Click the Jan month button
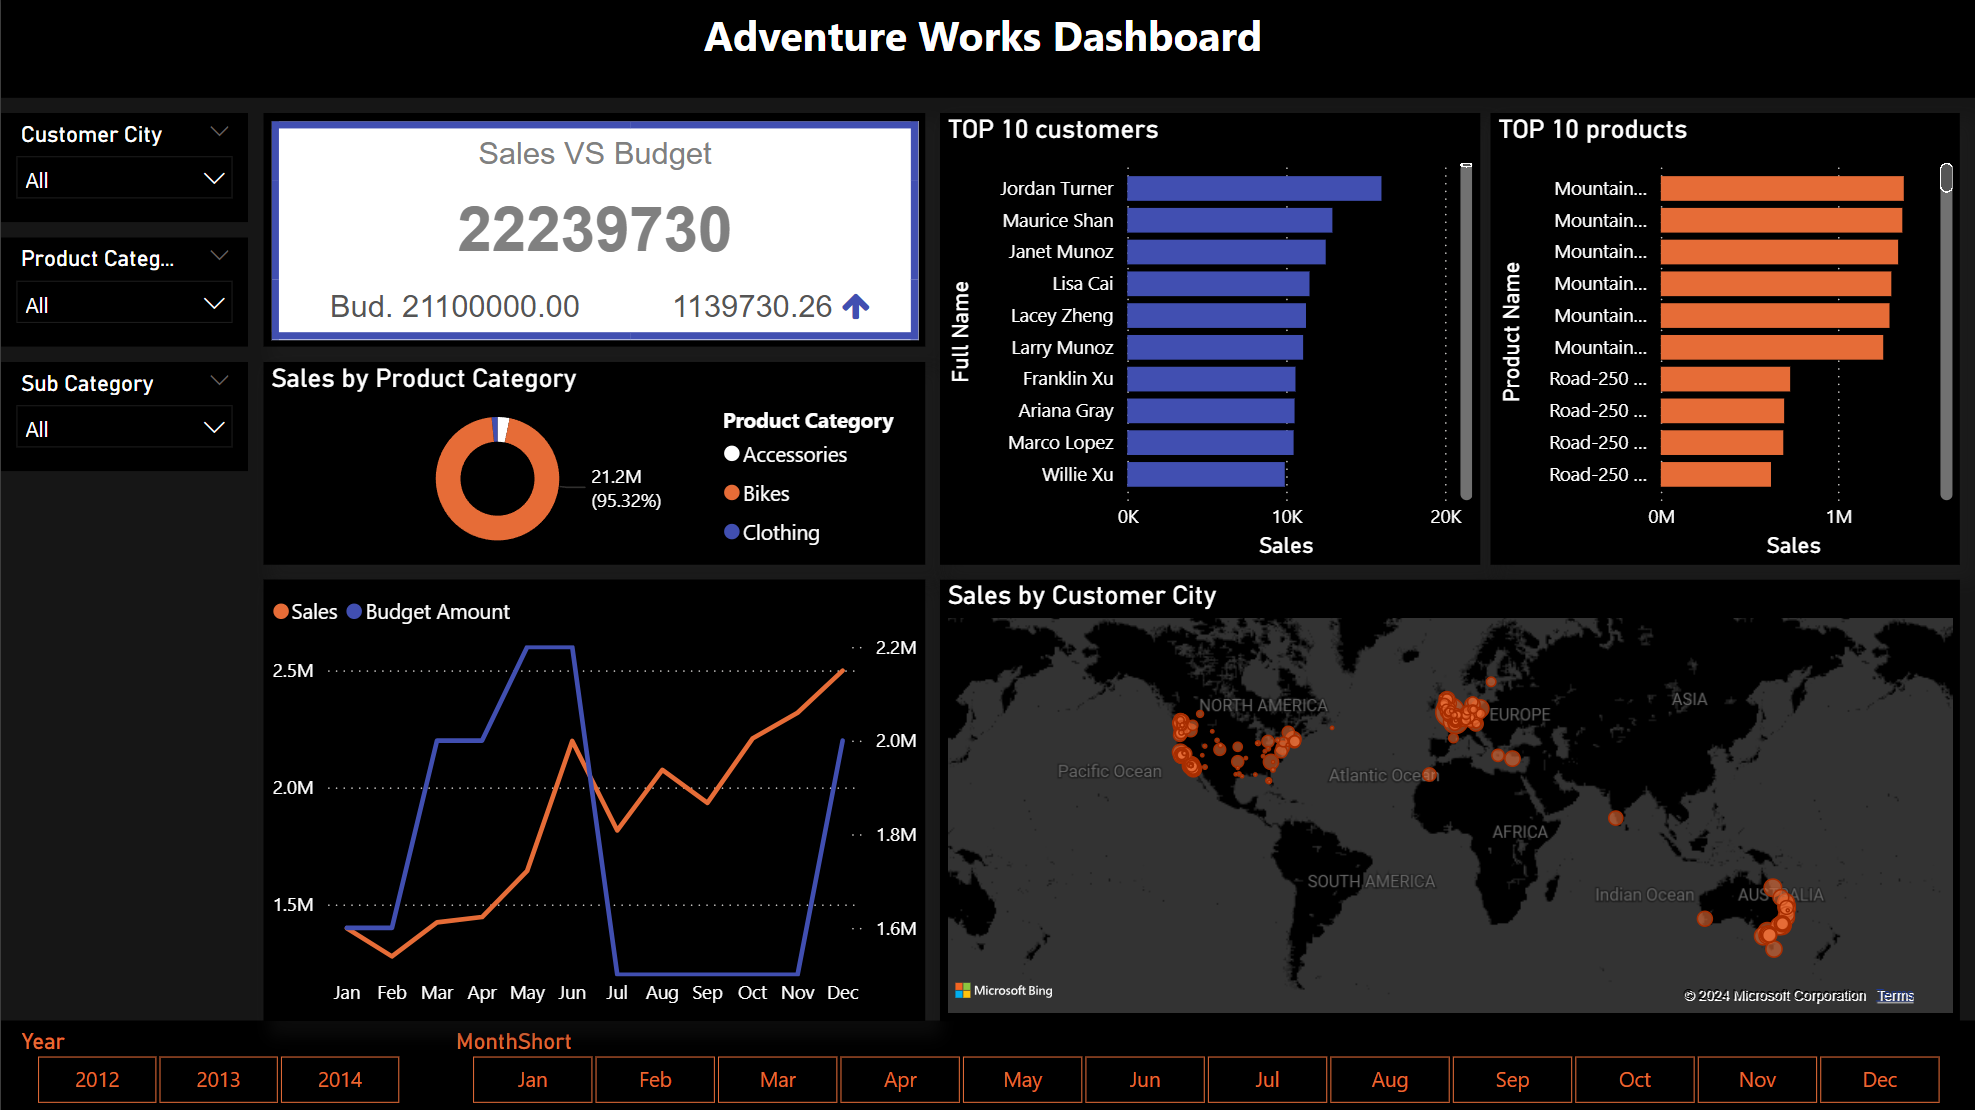The height and width of the screenshot is (1110, 1975). [532, 1079]
